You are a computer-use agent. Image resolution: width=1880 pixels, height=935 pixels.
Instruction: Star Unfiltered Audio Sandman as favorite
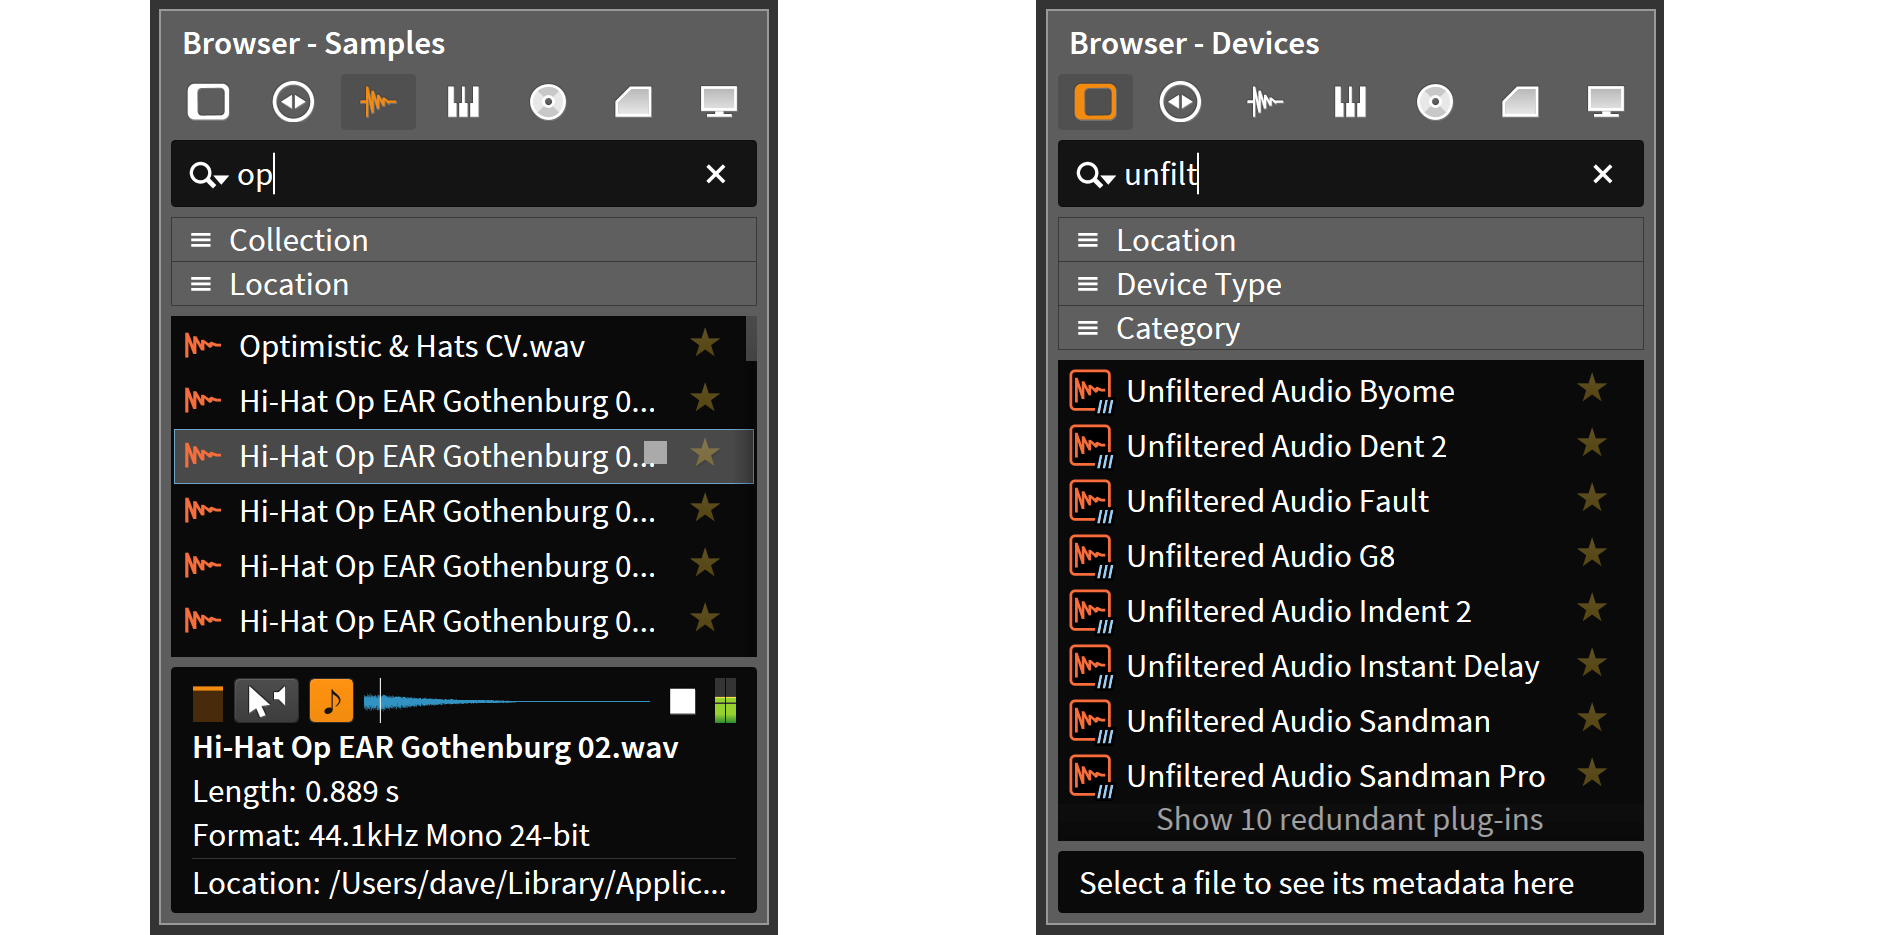pos(1592,718)
